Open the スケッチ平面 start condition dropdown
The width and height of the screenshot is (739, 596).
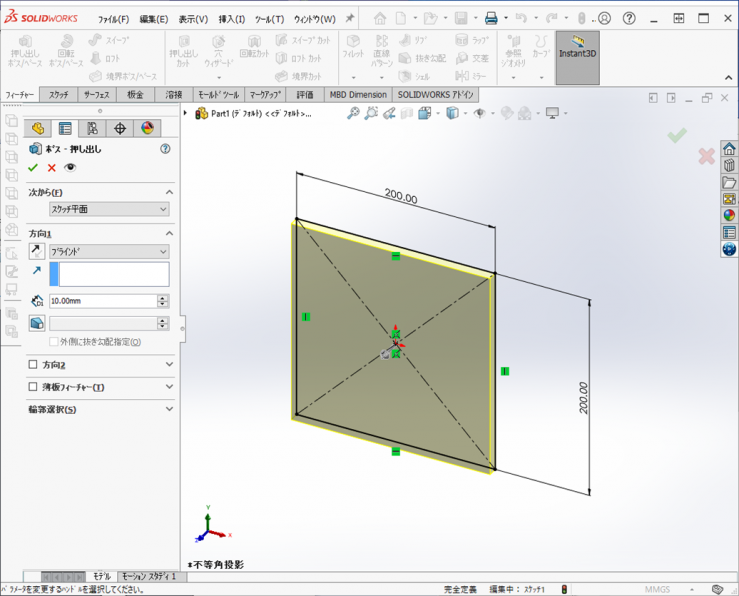tap(109, 209)
